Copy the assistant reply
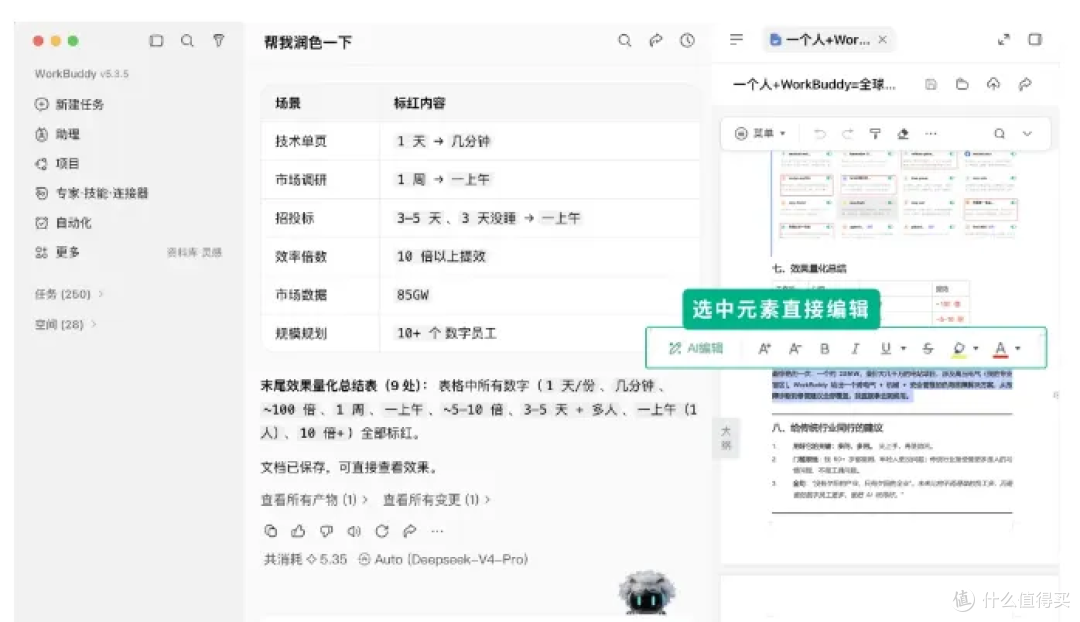Screen dimensions: 1080x622 pyautogui.click(x=271, y=531)
